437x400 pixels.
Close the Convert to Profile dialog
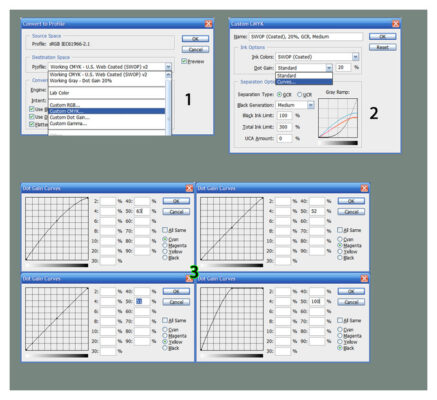[208, 24]
